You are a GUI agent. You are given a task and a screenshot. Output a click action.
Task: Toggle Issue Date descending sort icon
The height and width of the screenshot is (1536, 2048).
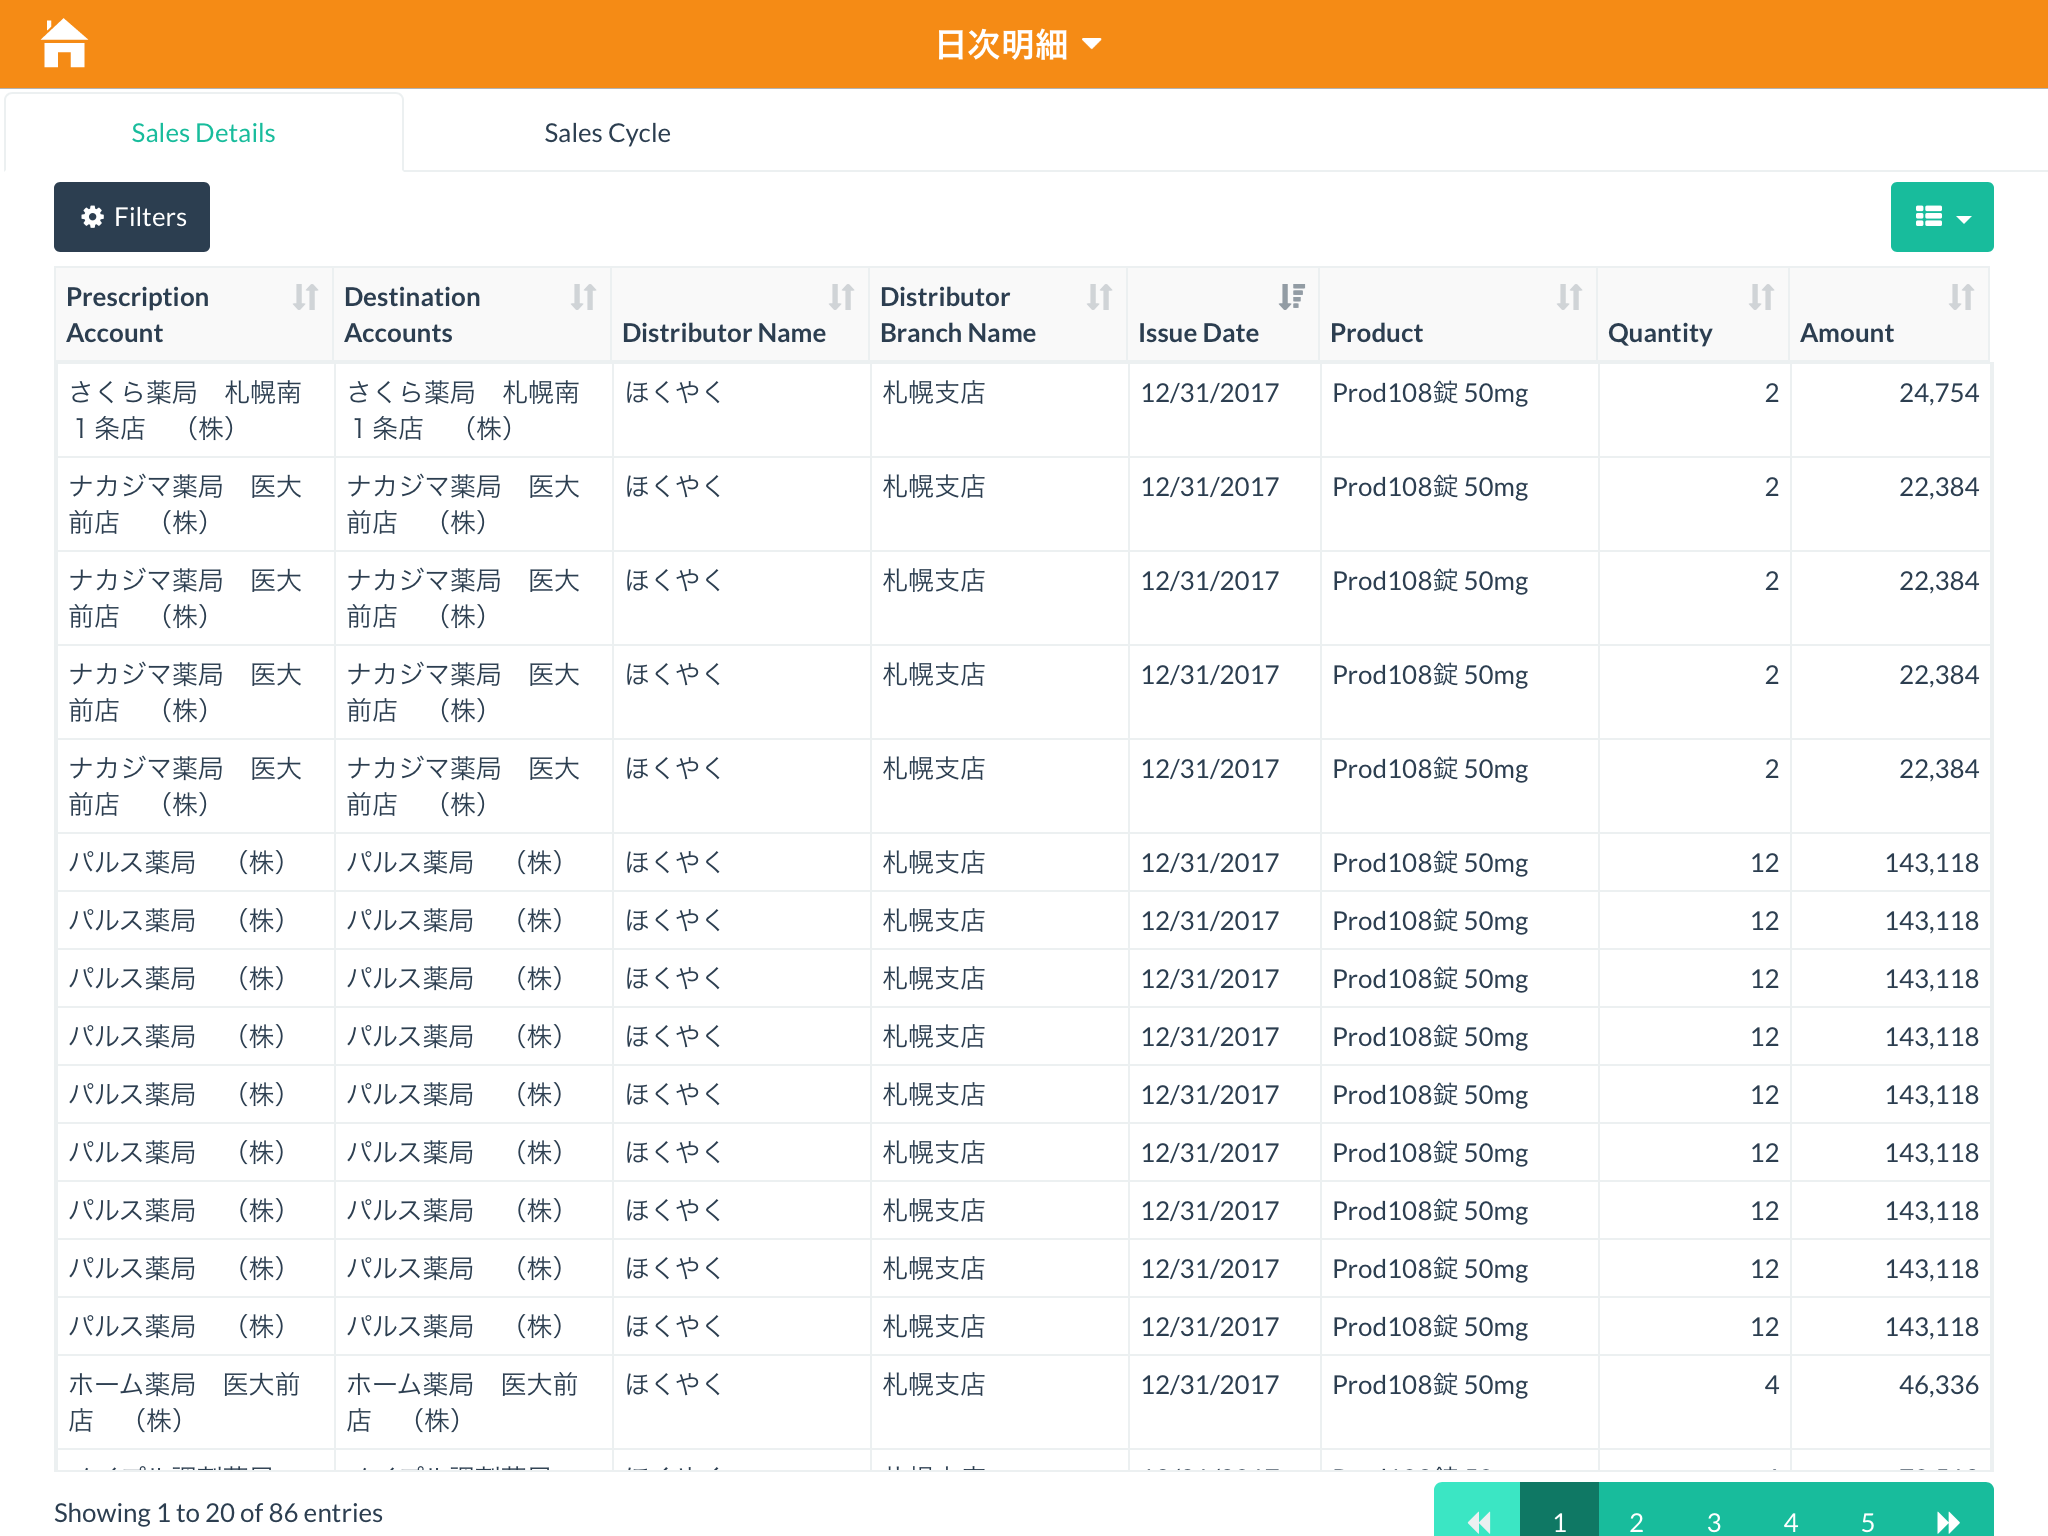pos(1291,297)
